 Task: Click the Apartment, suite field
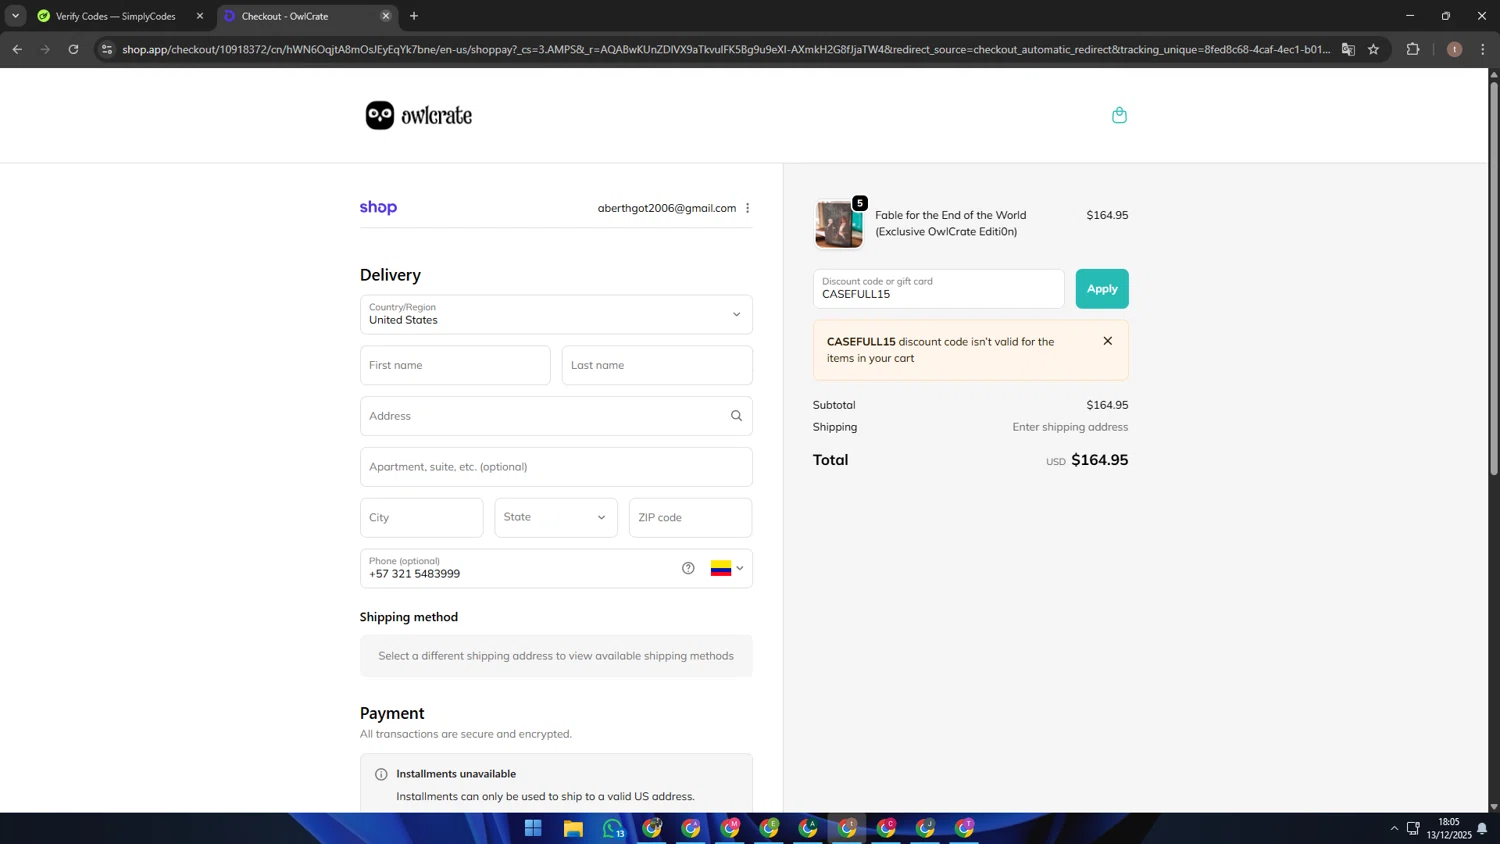pos(556,467)
